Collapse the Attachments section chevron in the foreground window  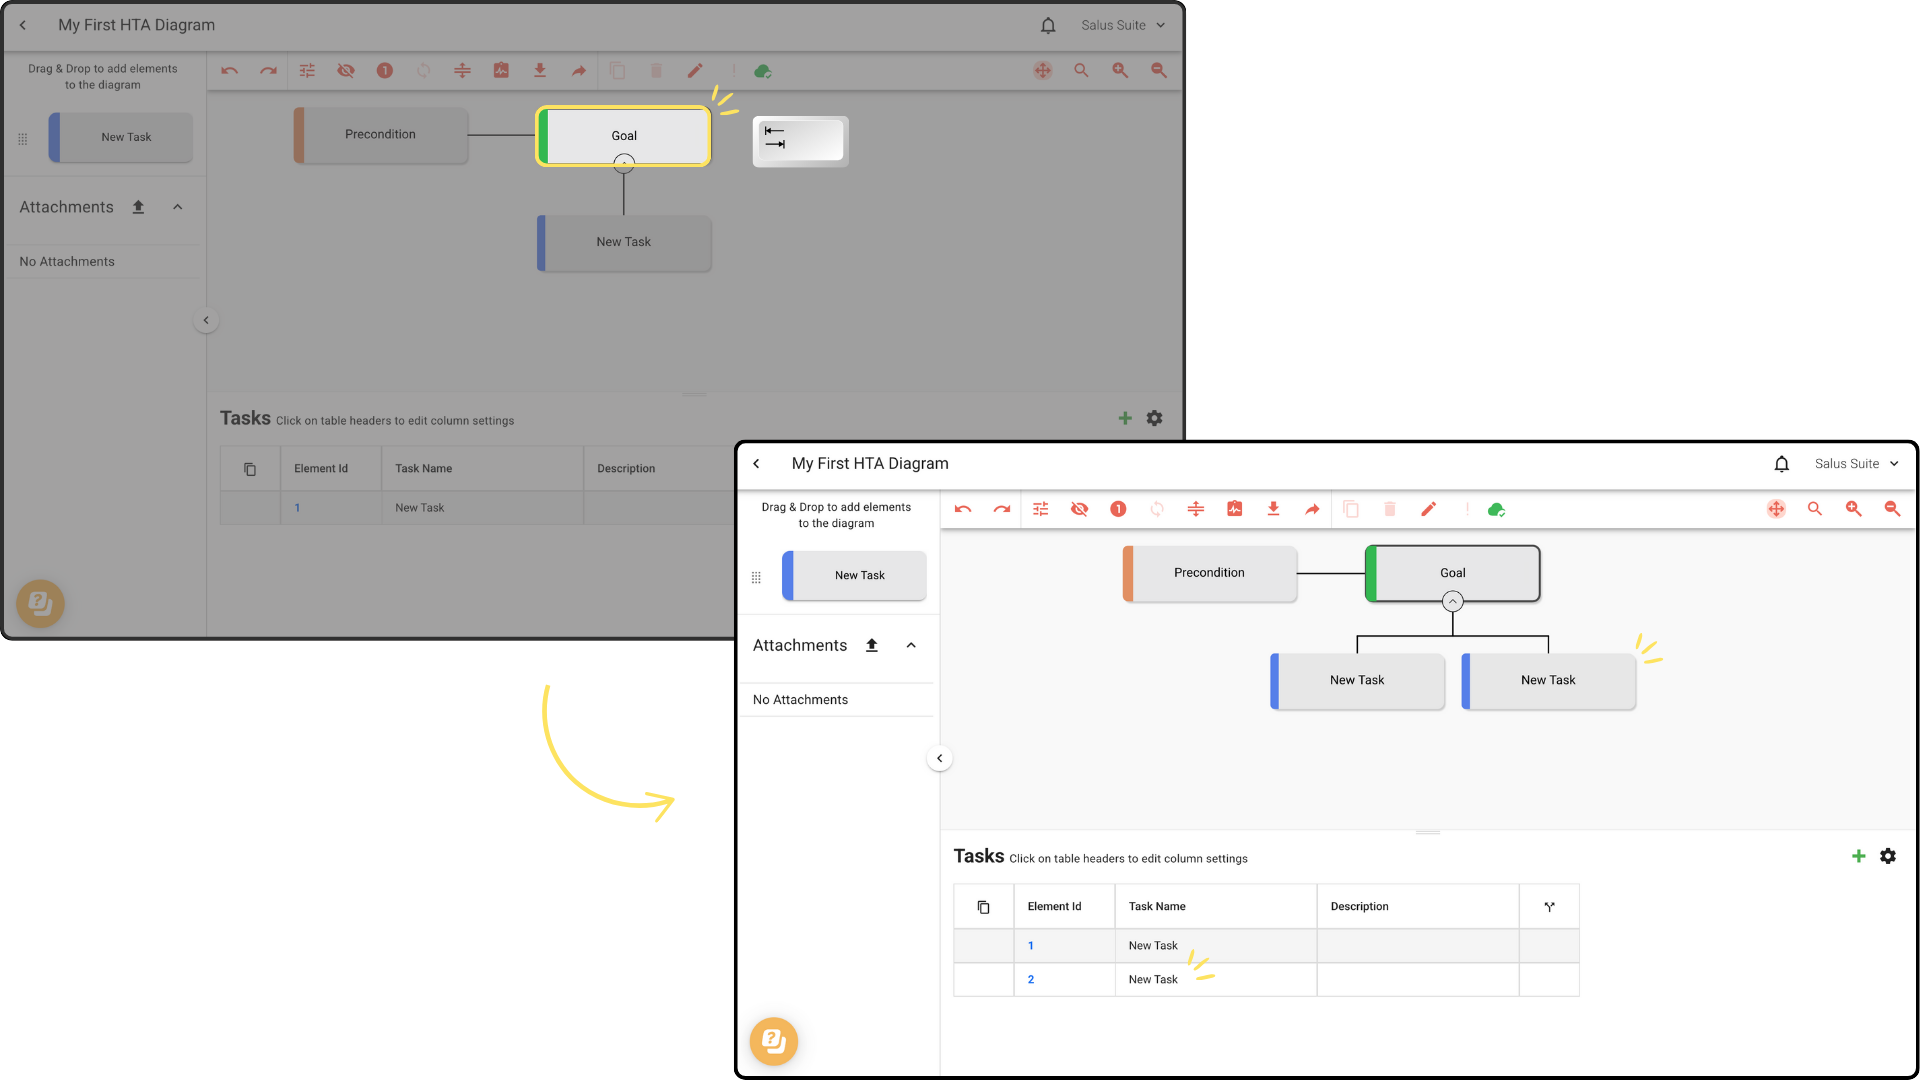[911, 646]
